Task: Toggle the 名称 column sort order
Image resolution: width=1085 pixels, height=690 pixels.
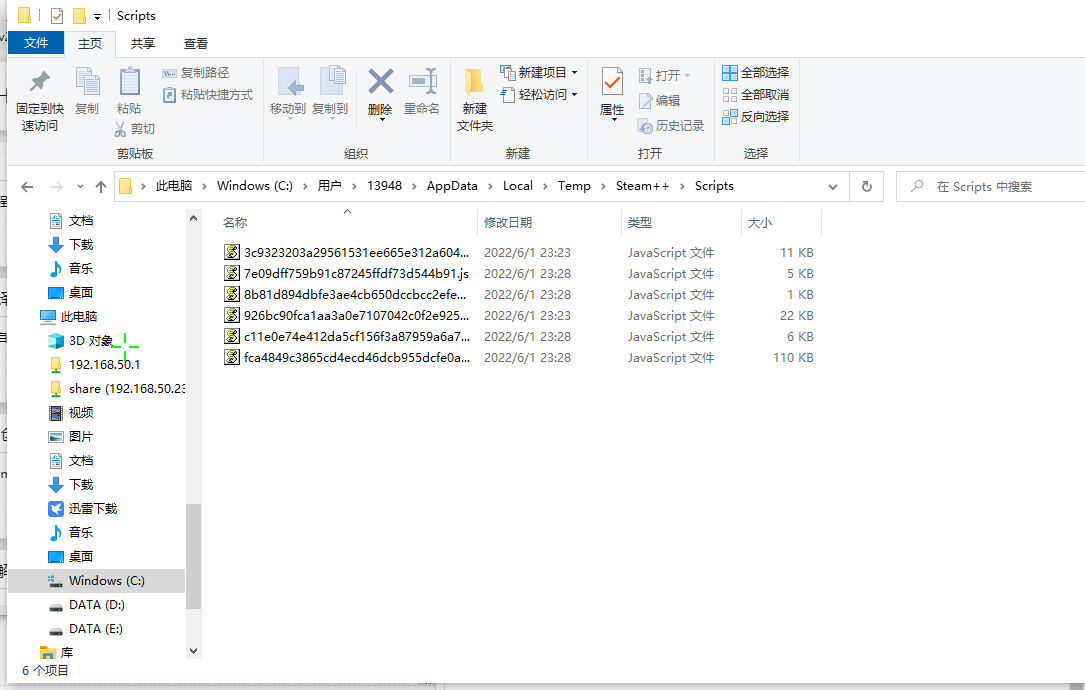Action: pyautogui.click(x=236, y=221)
